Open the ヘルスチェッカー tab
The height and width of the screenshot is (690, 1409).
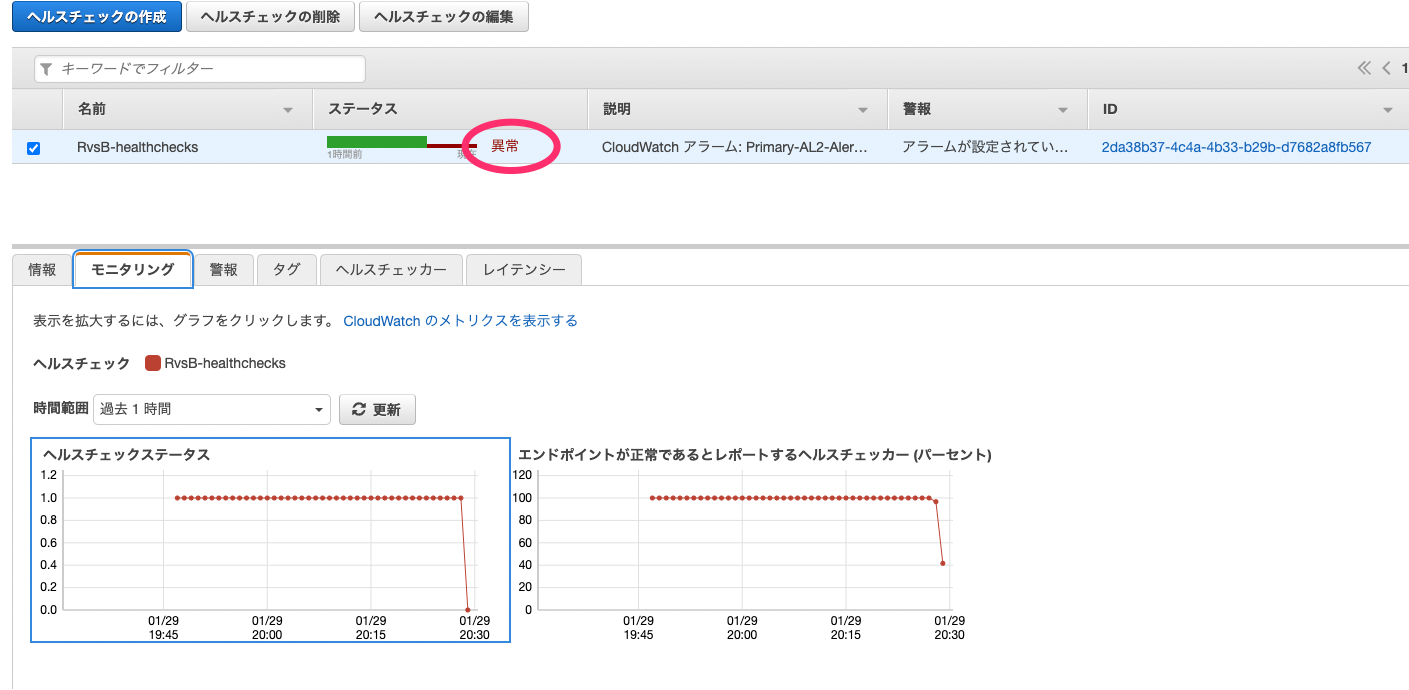tap(390, 269)
